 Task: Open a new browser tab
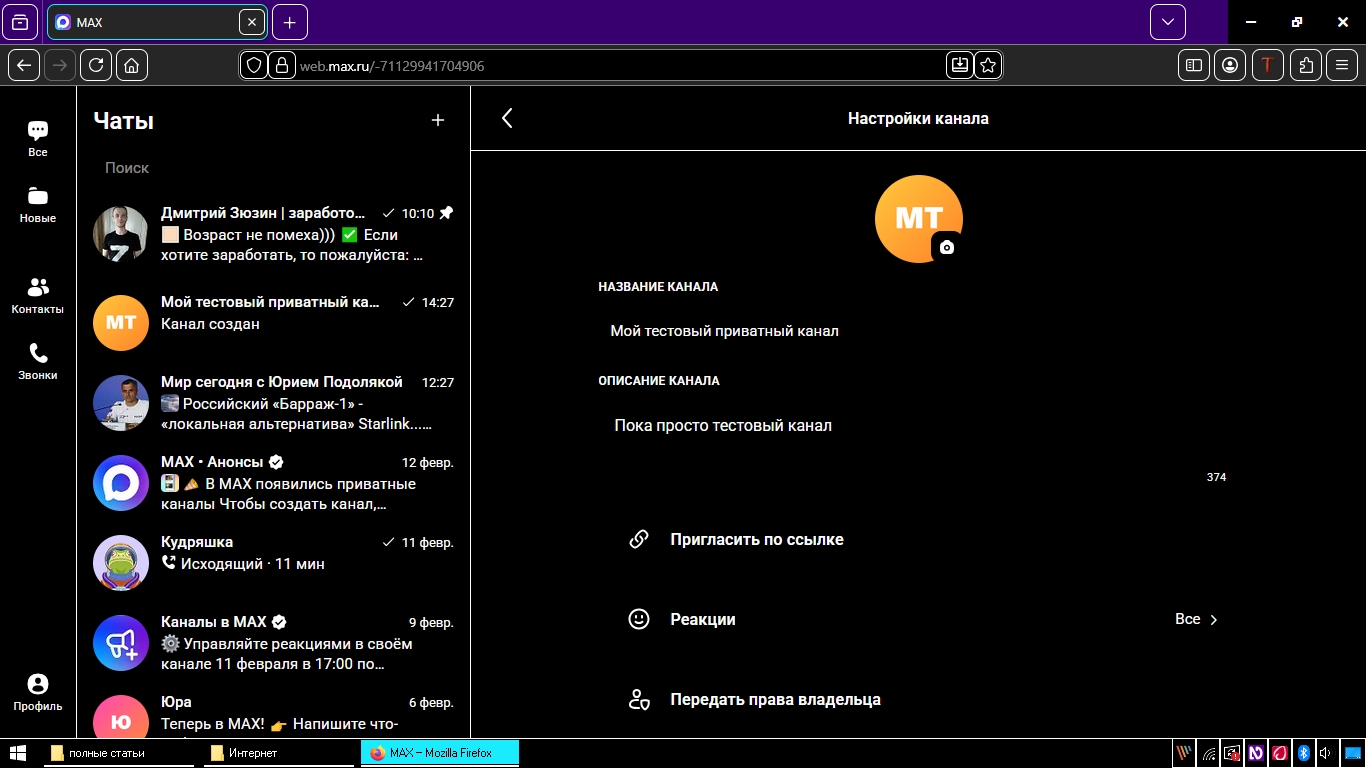coord(289,22)
